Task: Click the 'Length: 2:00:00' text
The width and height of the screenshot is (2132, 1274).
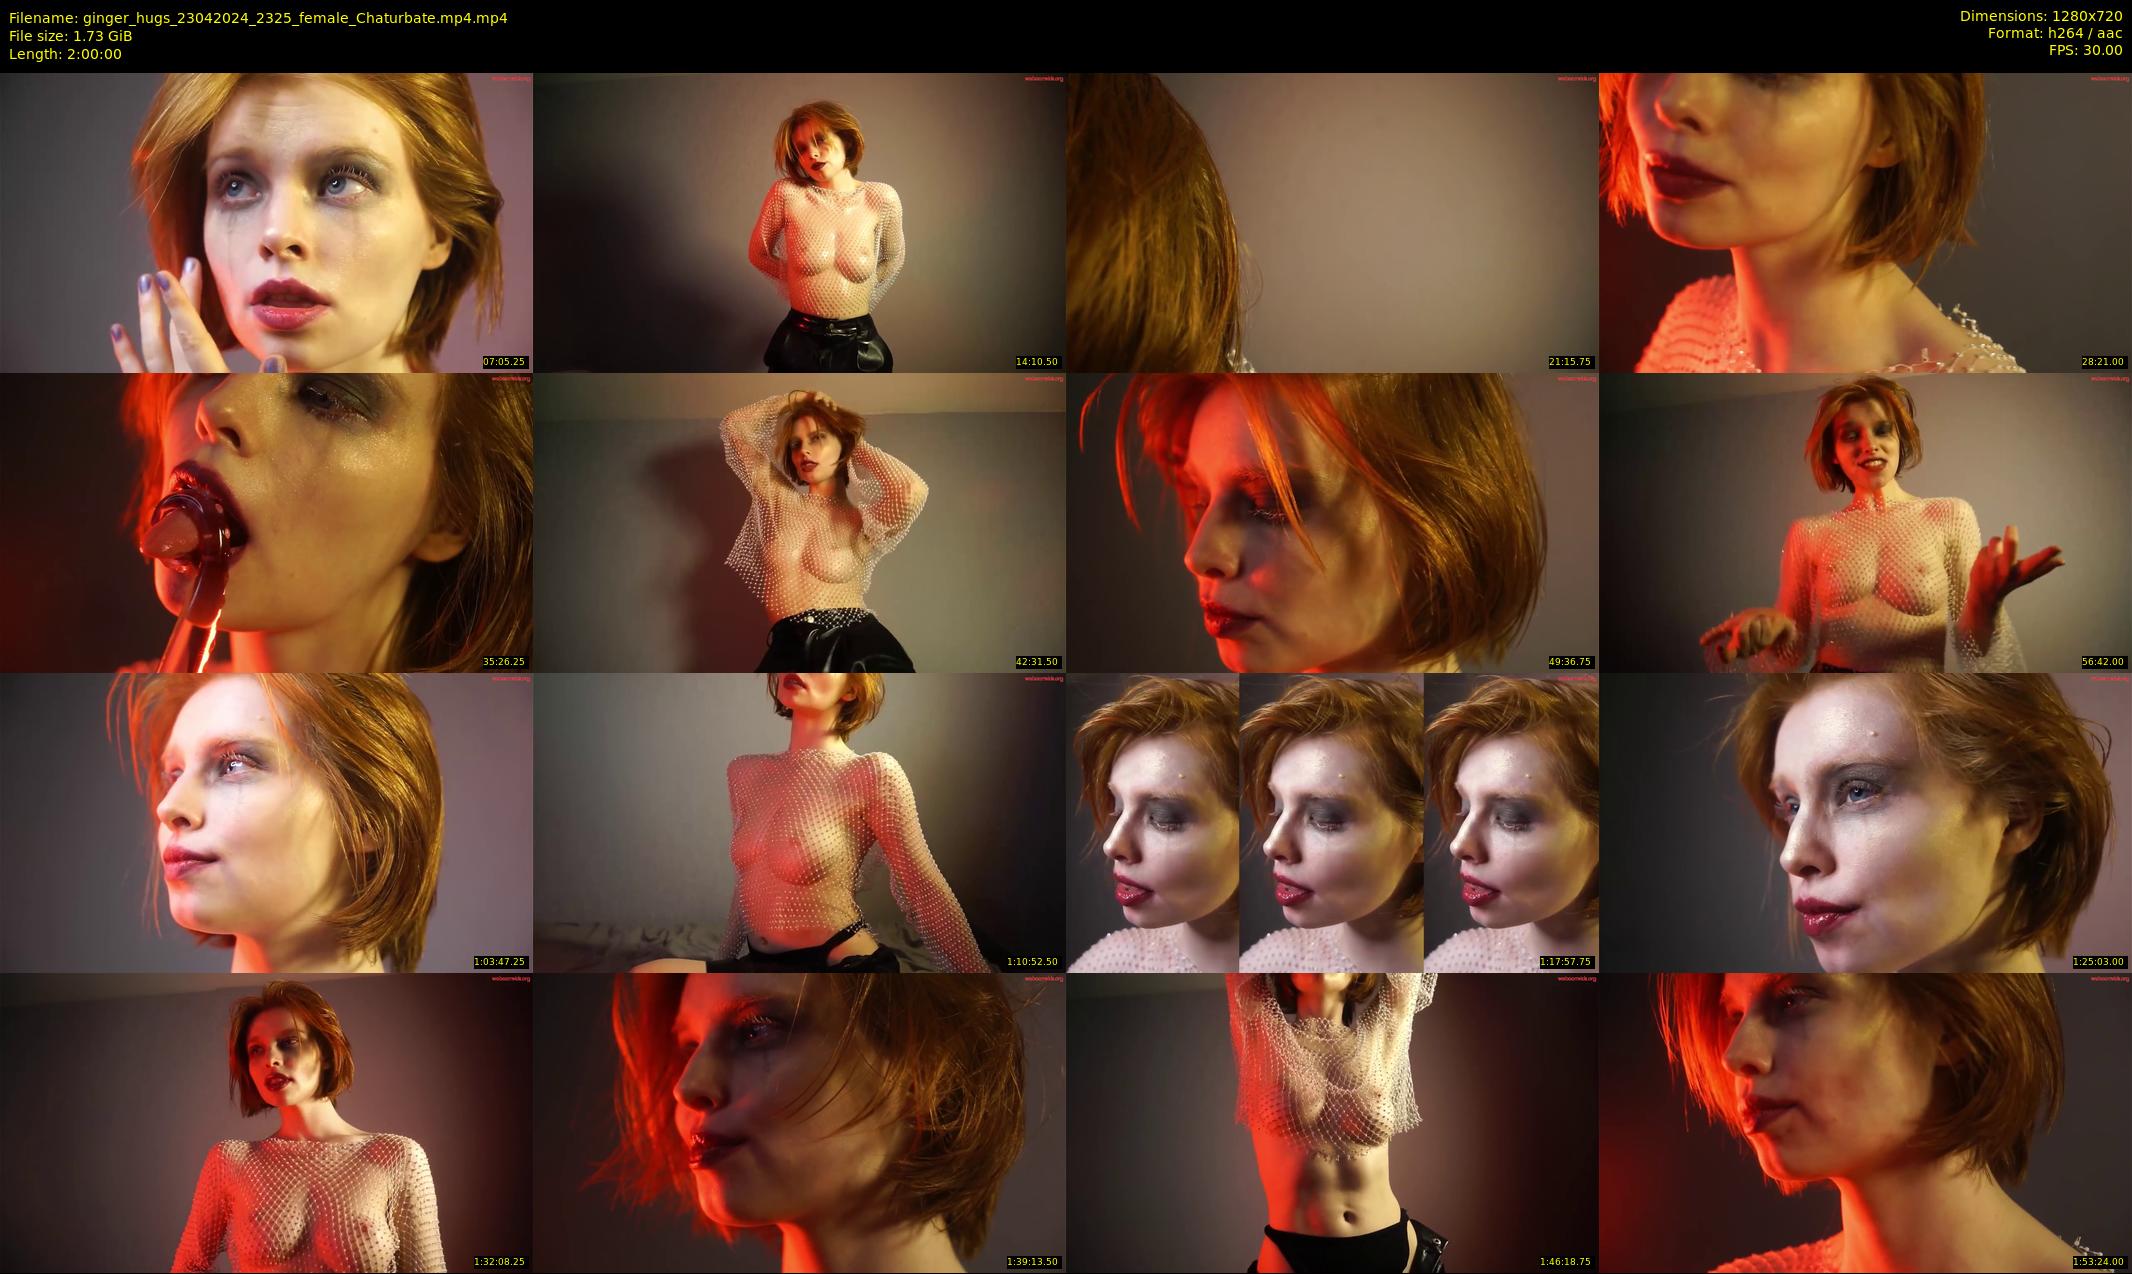Action: [x=65, y=54]
